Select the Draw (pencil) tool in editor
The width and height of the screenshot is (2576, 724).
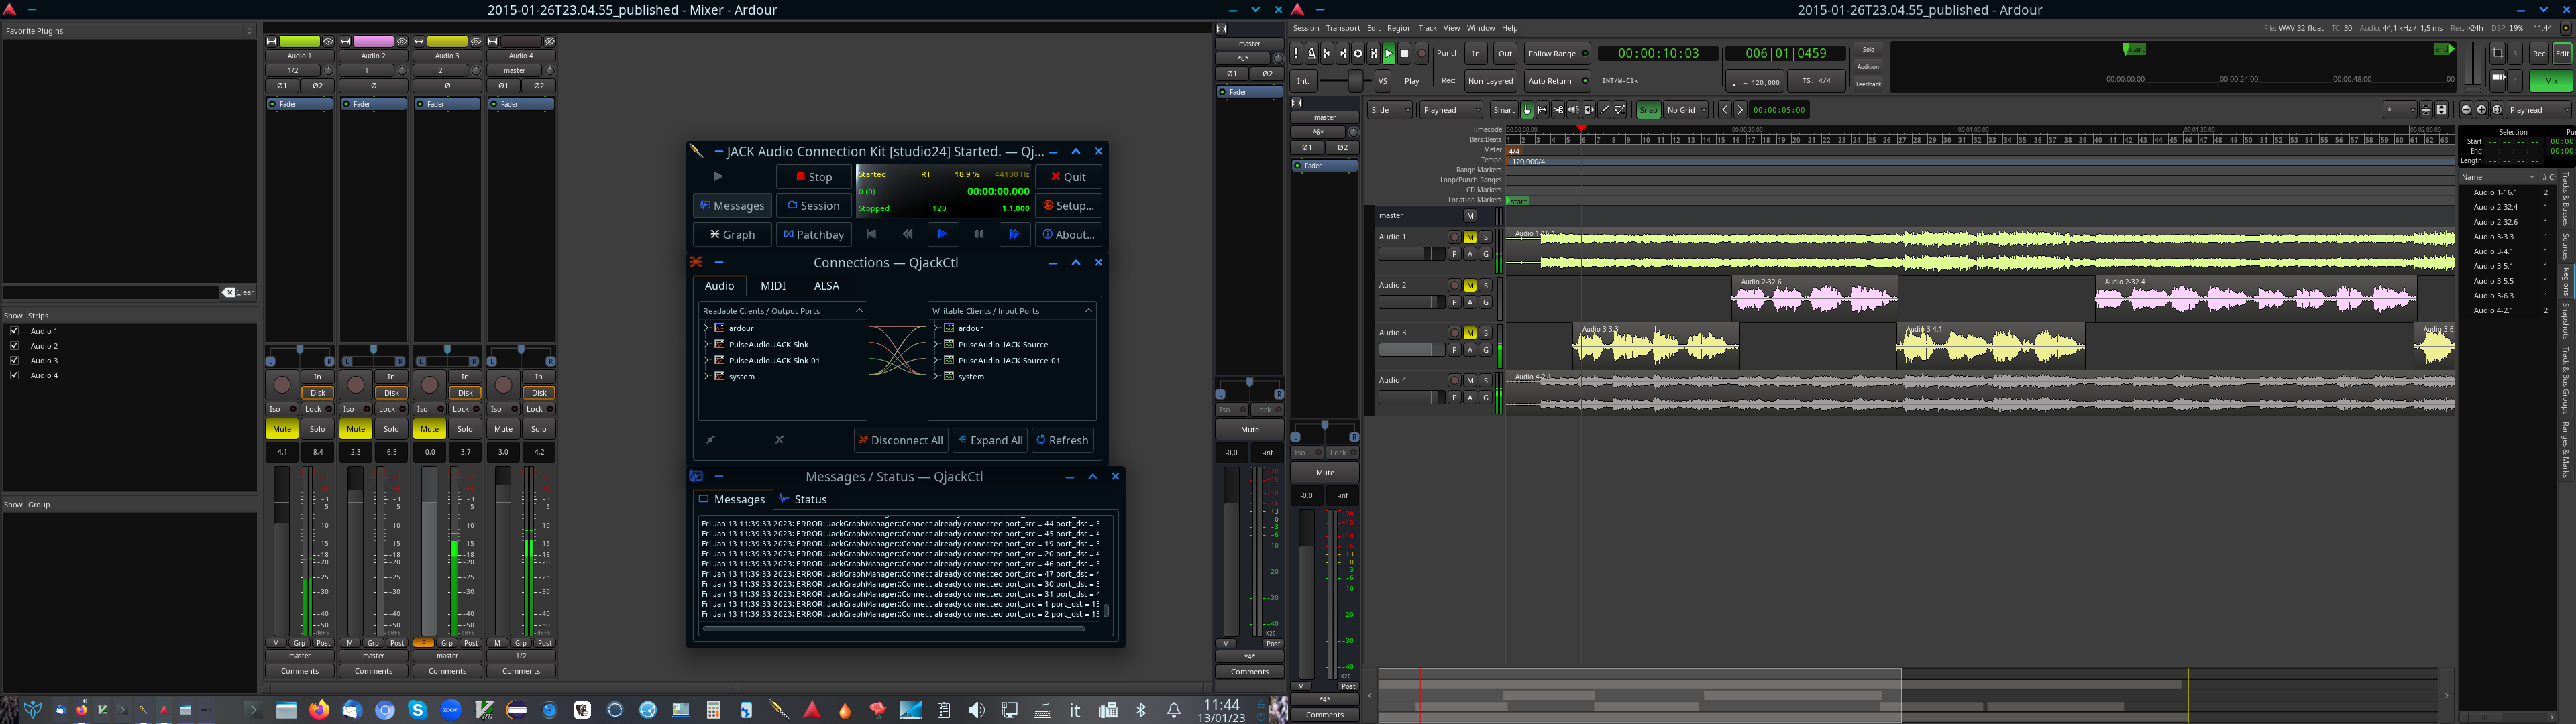coord(1604,110)
